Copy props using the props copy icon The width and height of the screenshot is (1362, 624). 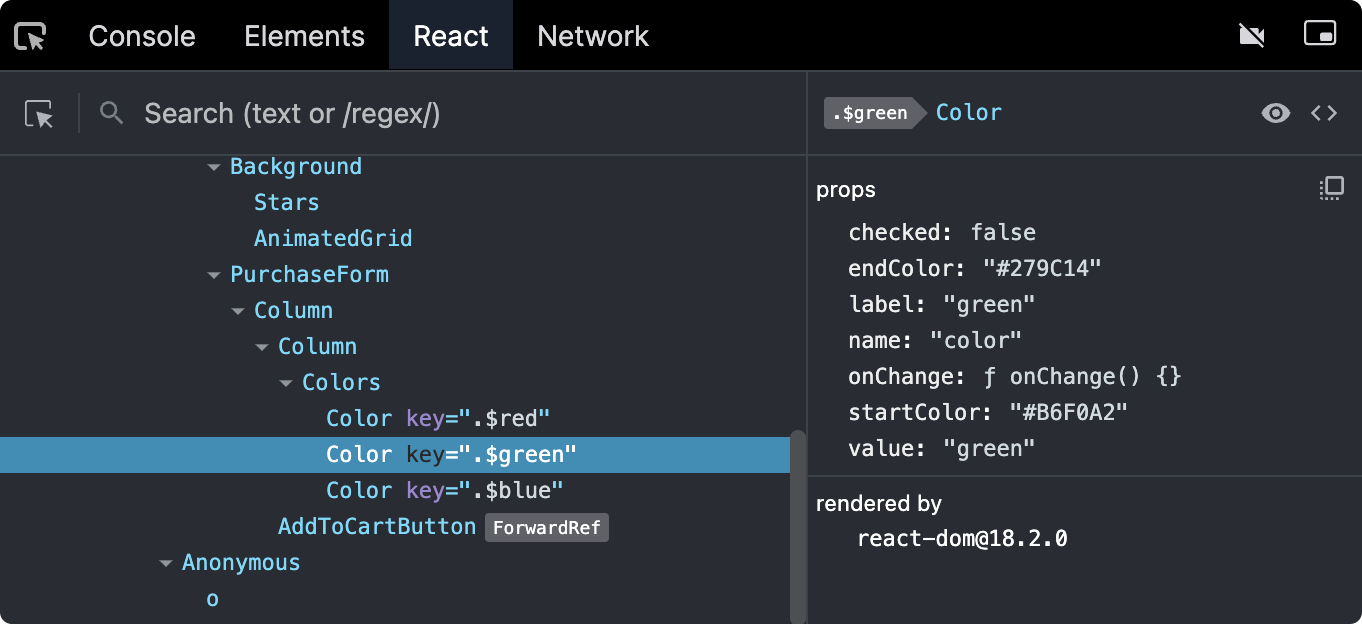(1331, 188)
